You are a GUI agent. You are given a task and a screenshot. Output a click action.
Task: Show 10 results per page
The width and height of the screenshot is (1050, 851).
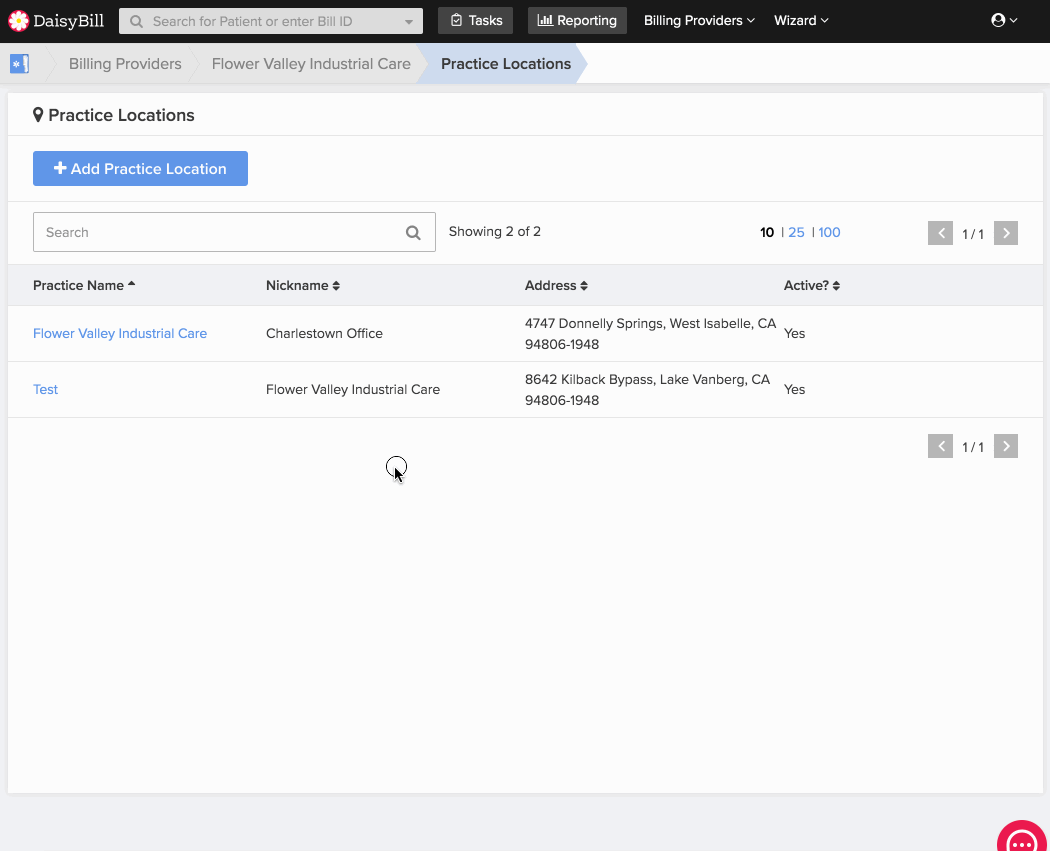pos(767,232)
